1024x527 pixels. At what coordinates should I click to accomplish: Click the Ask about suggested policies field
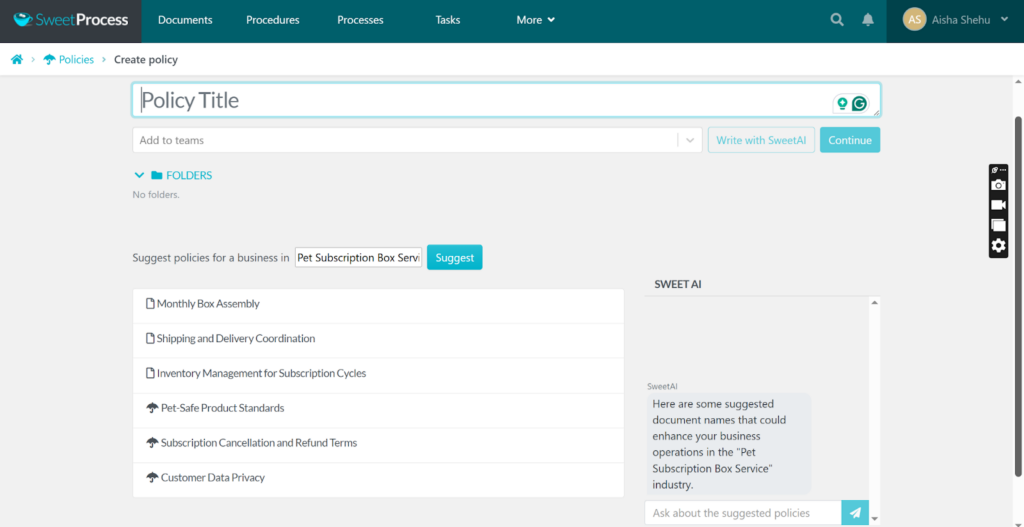click(x=743, y=513)
